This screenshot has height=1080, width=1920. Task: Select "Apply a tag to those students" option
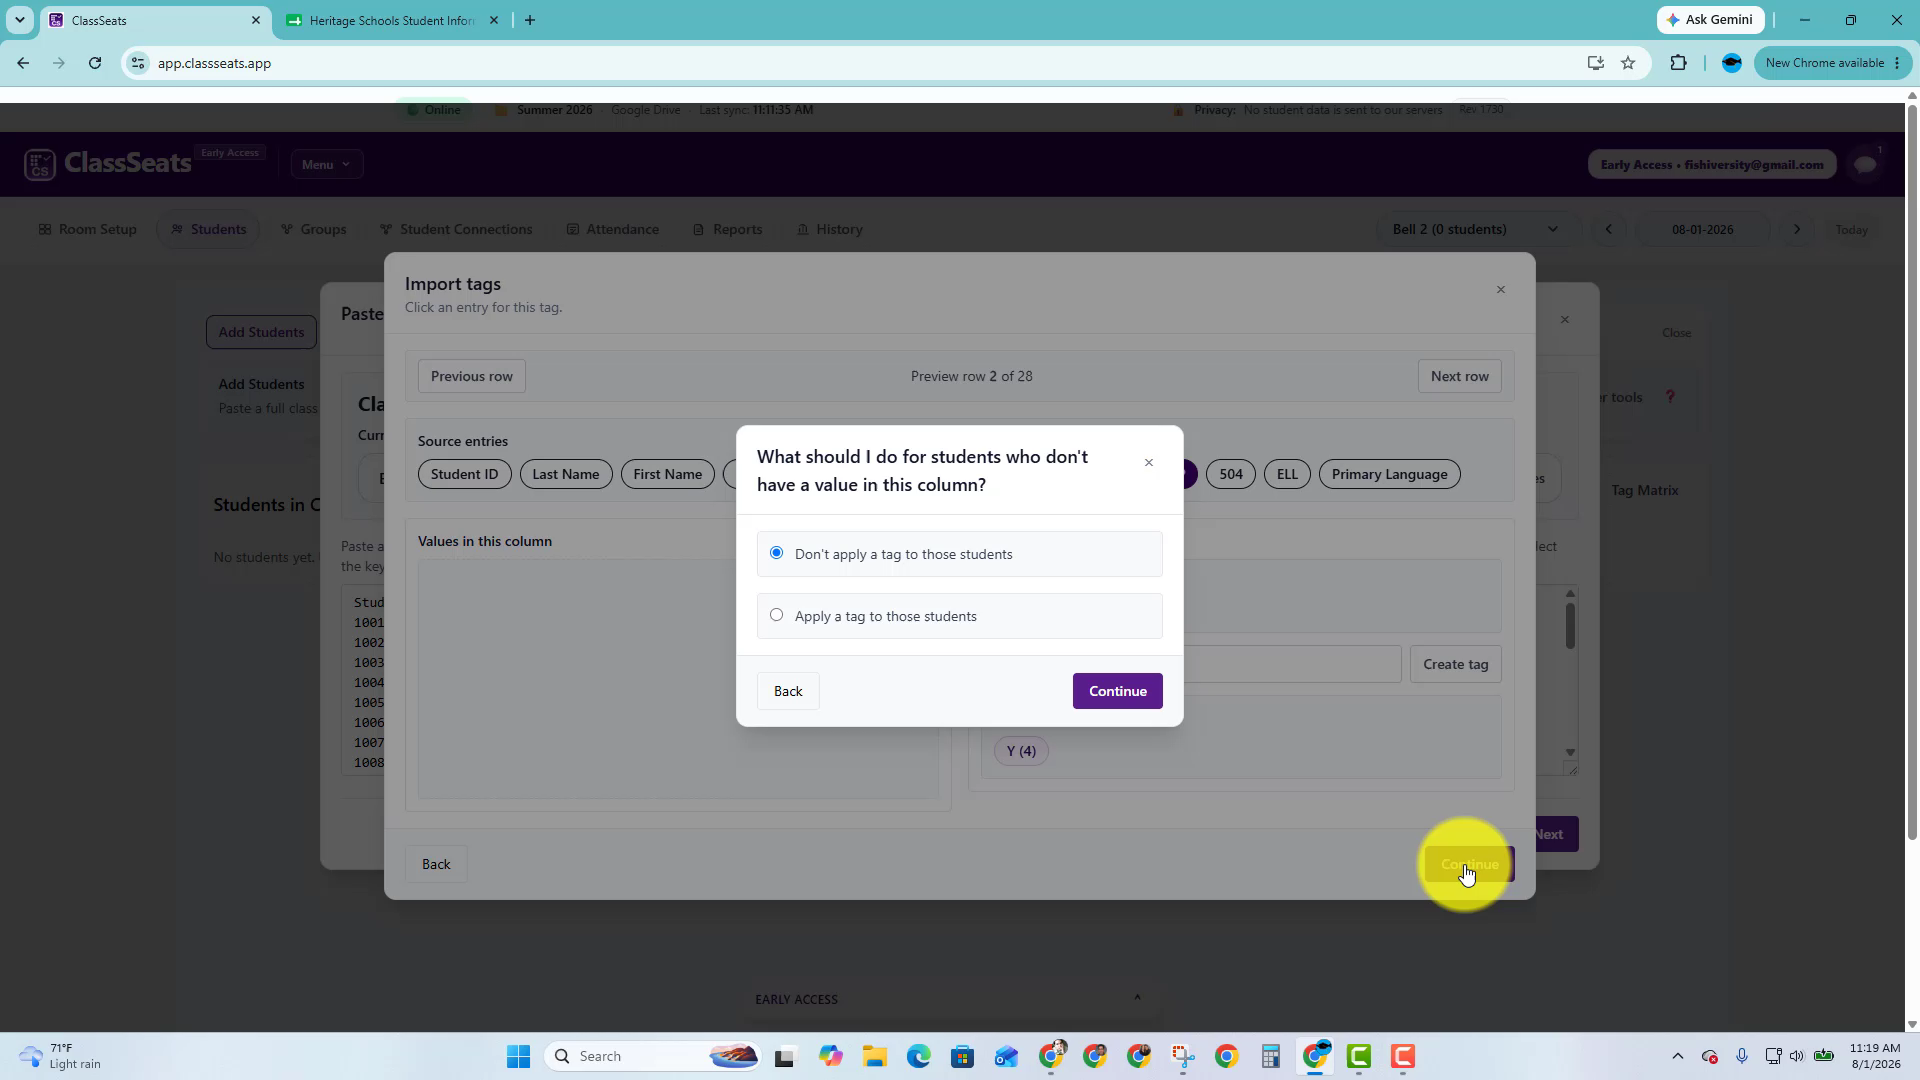click(959, 616)
